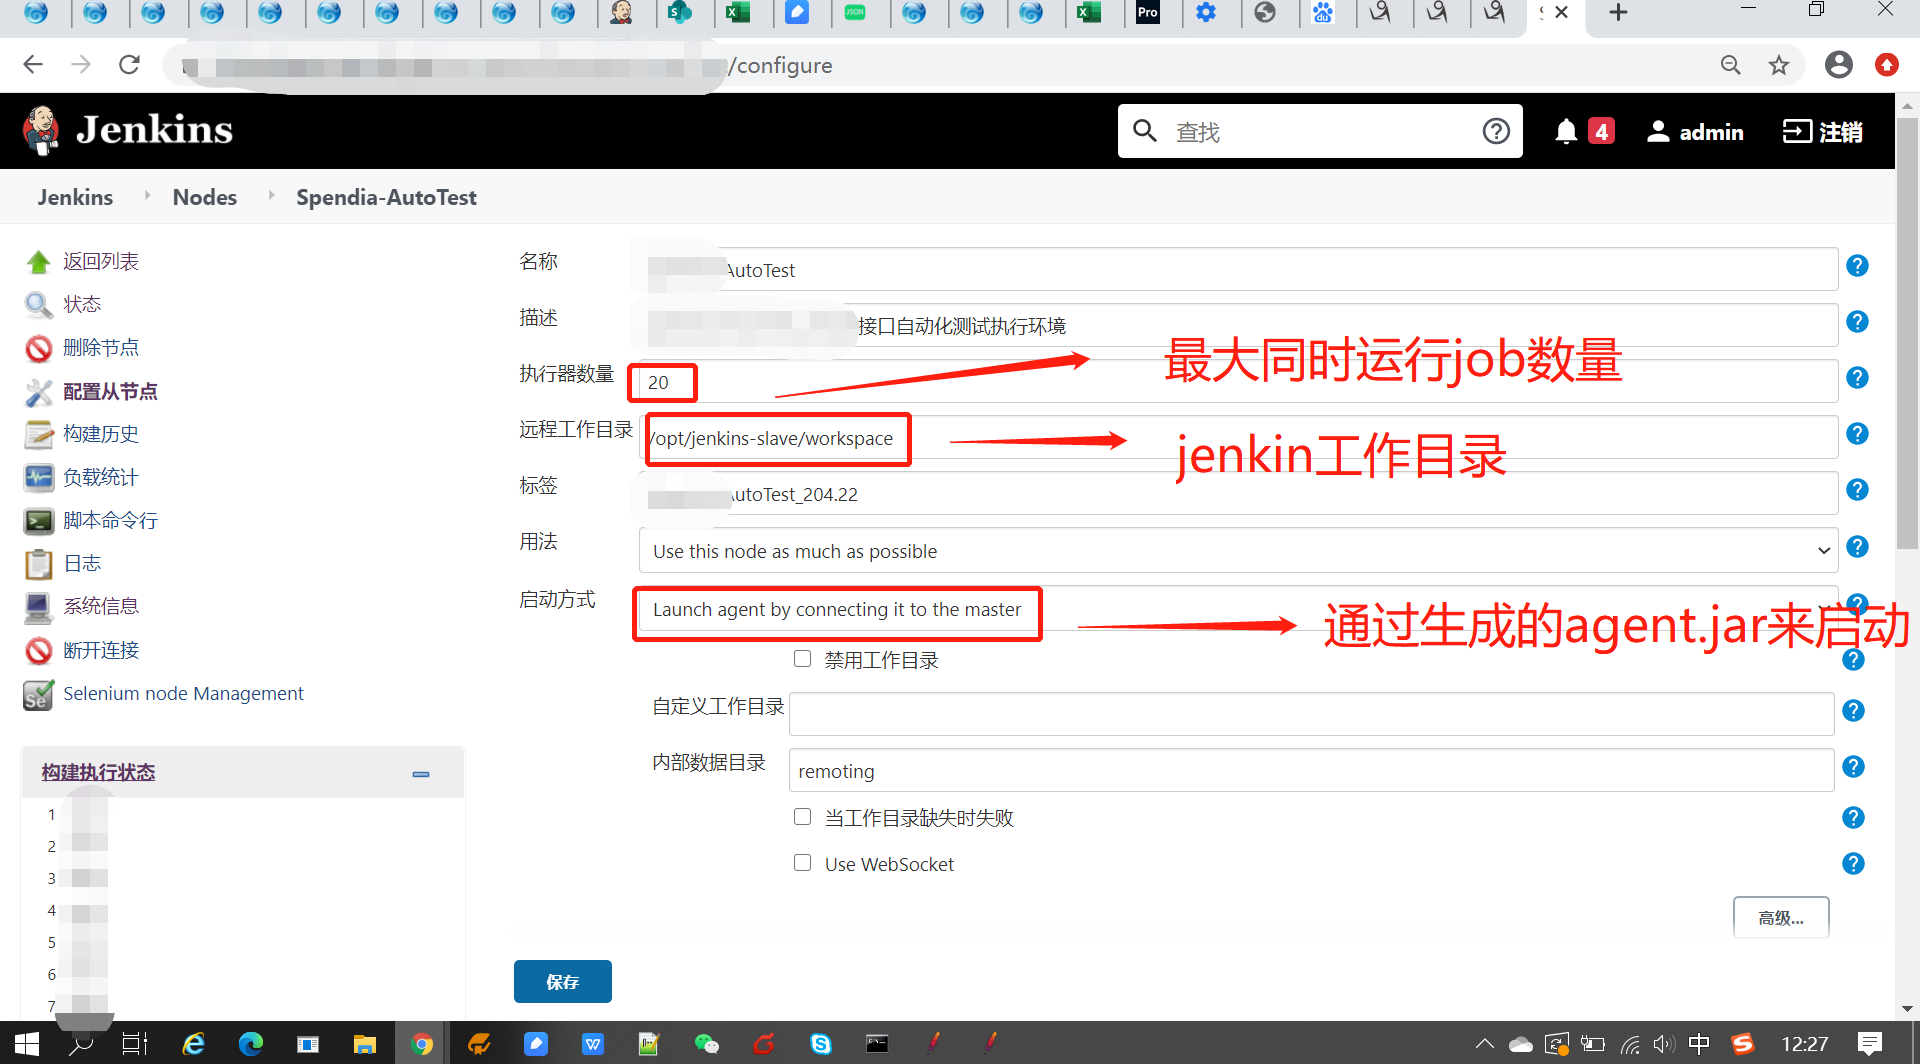Click the 内部数据目录 remoting field
The height and width of the screenshot is (1064, 1920).
[x=1311, y=771]
